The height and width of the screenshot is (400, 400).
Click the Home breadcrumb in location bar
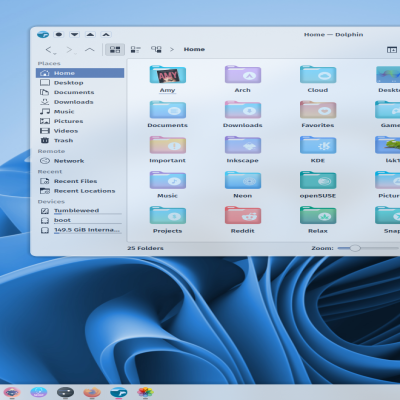[194, 49]
